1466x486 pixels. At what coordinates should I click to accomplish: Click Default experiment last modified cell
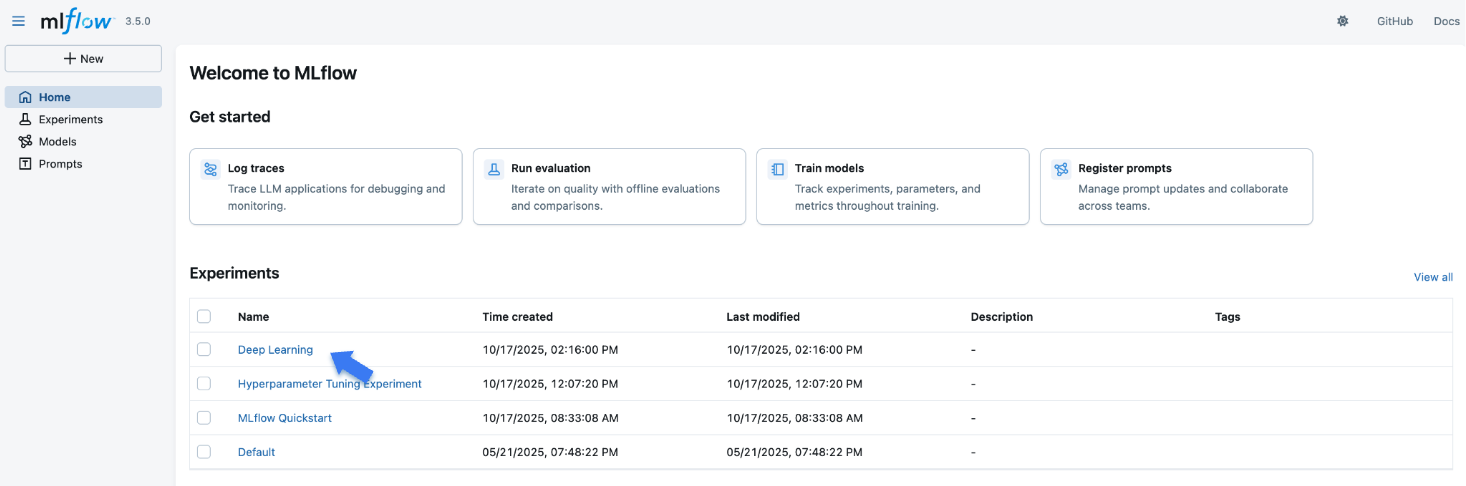click(794, 452)
